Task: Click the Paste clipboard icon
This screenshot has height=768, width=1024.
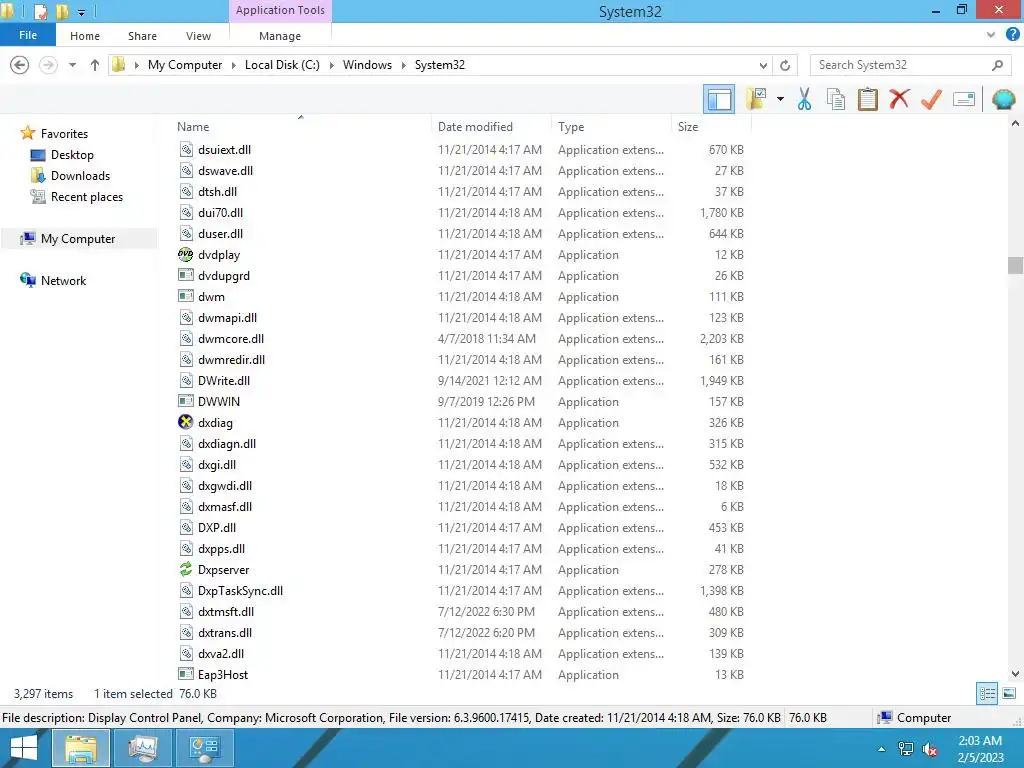Action: (867, 99)
